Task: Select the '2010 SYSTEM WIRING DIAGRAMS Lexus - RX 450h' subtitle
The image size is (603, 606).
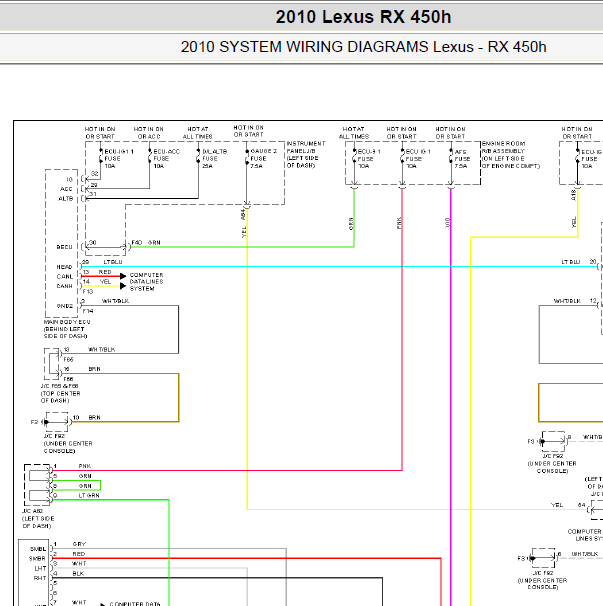Action: (x=363, y=47)
